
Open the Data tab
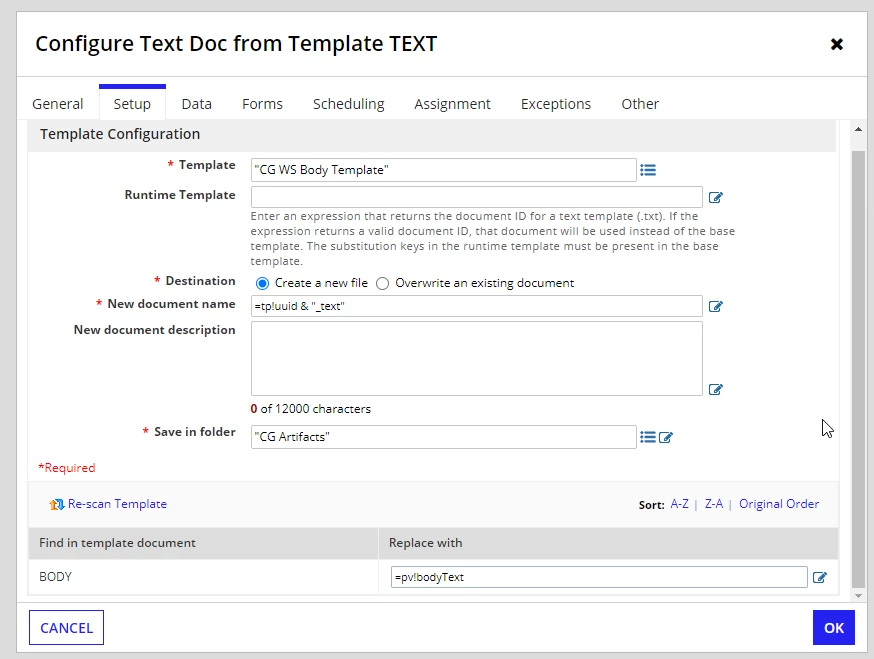pyautogui.click(x=197, y=104)
